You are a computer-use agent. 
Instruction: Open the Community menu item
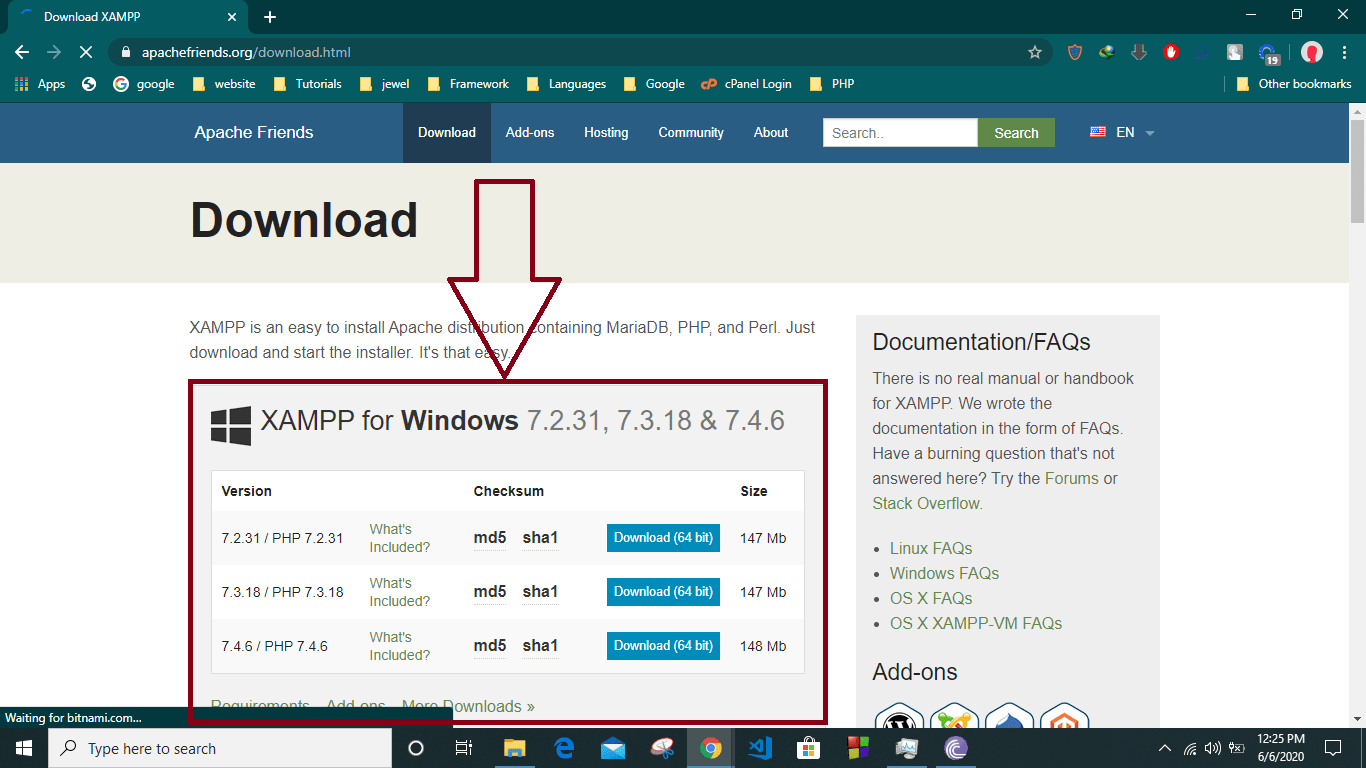point(691,132)
